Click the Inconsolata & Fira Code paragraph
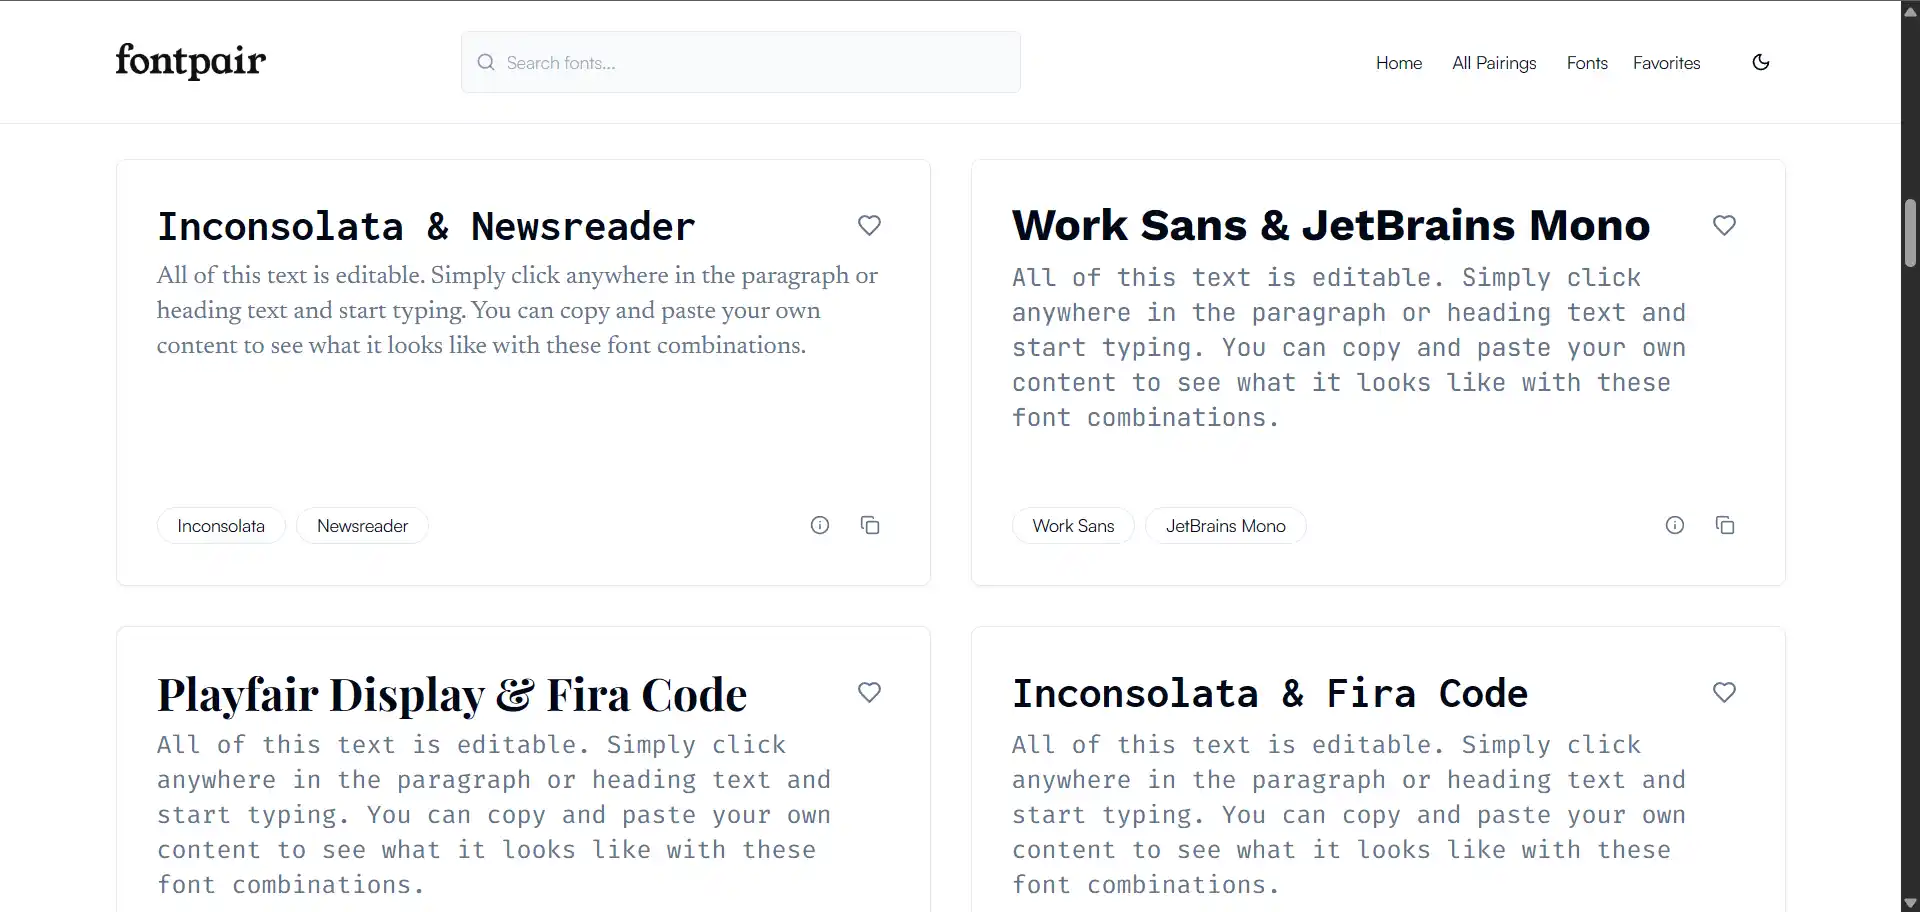1920x912 pixels. pyautogui.click(x=1349, y=815)
